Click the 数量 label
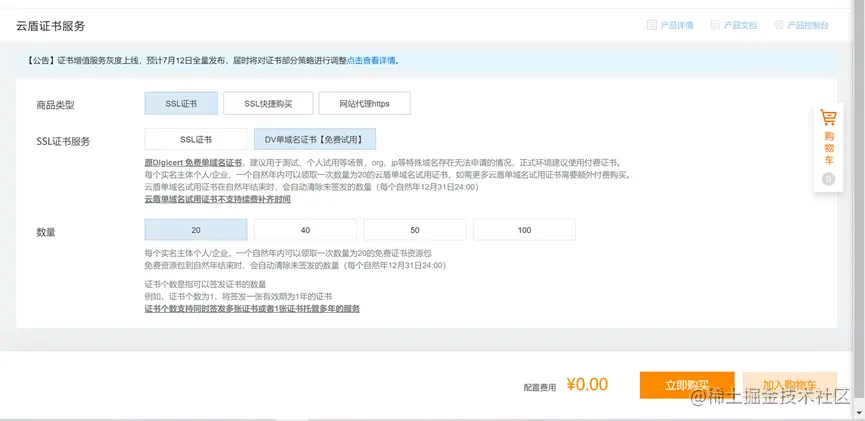 point(46,232)
